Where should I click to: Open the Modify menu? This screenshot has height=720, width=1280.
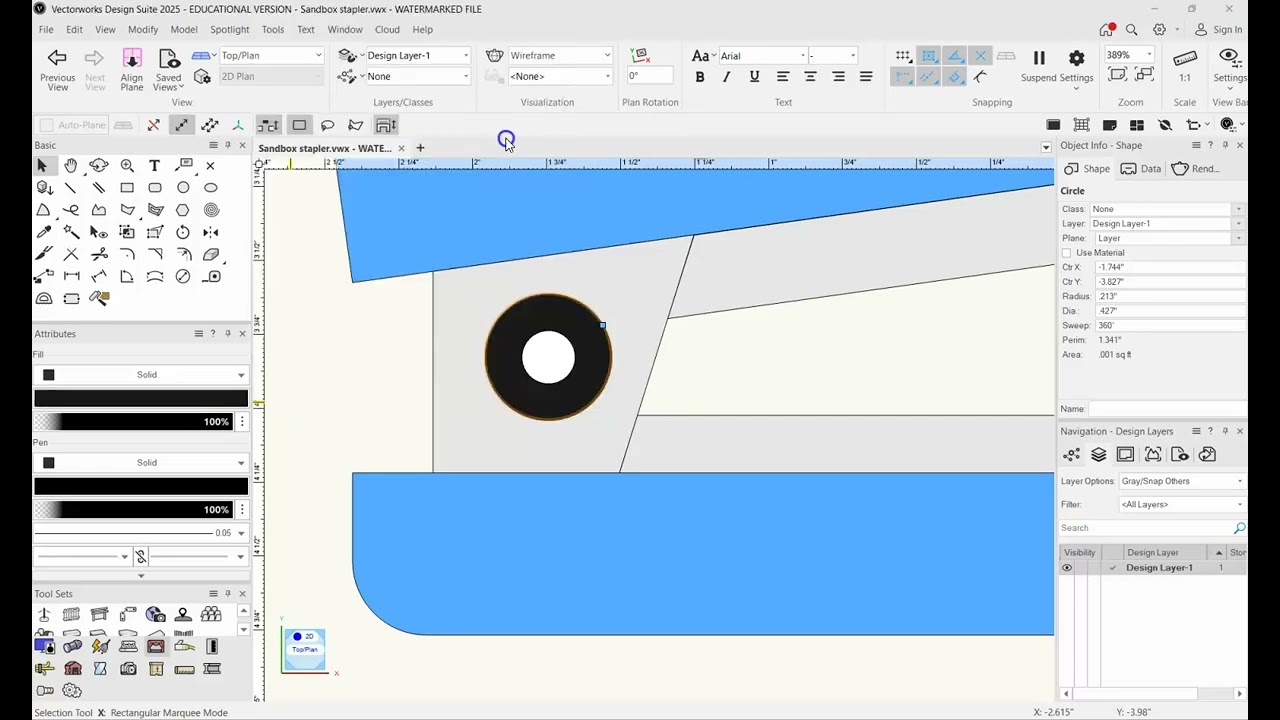(143, 30)
